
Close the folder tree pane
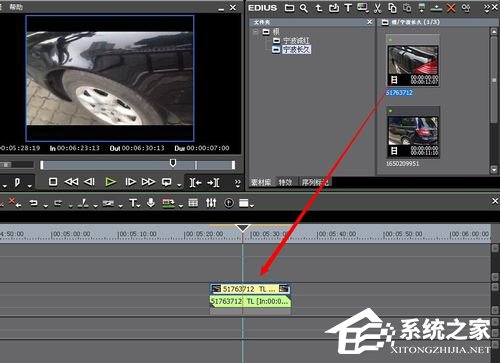point(369,22)
